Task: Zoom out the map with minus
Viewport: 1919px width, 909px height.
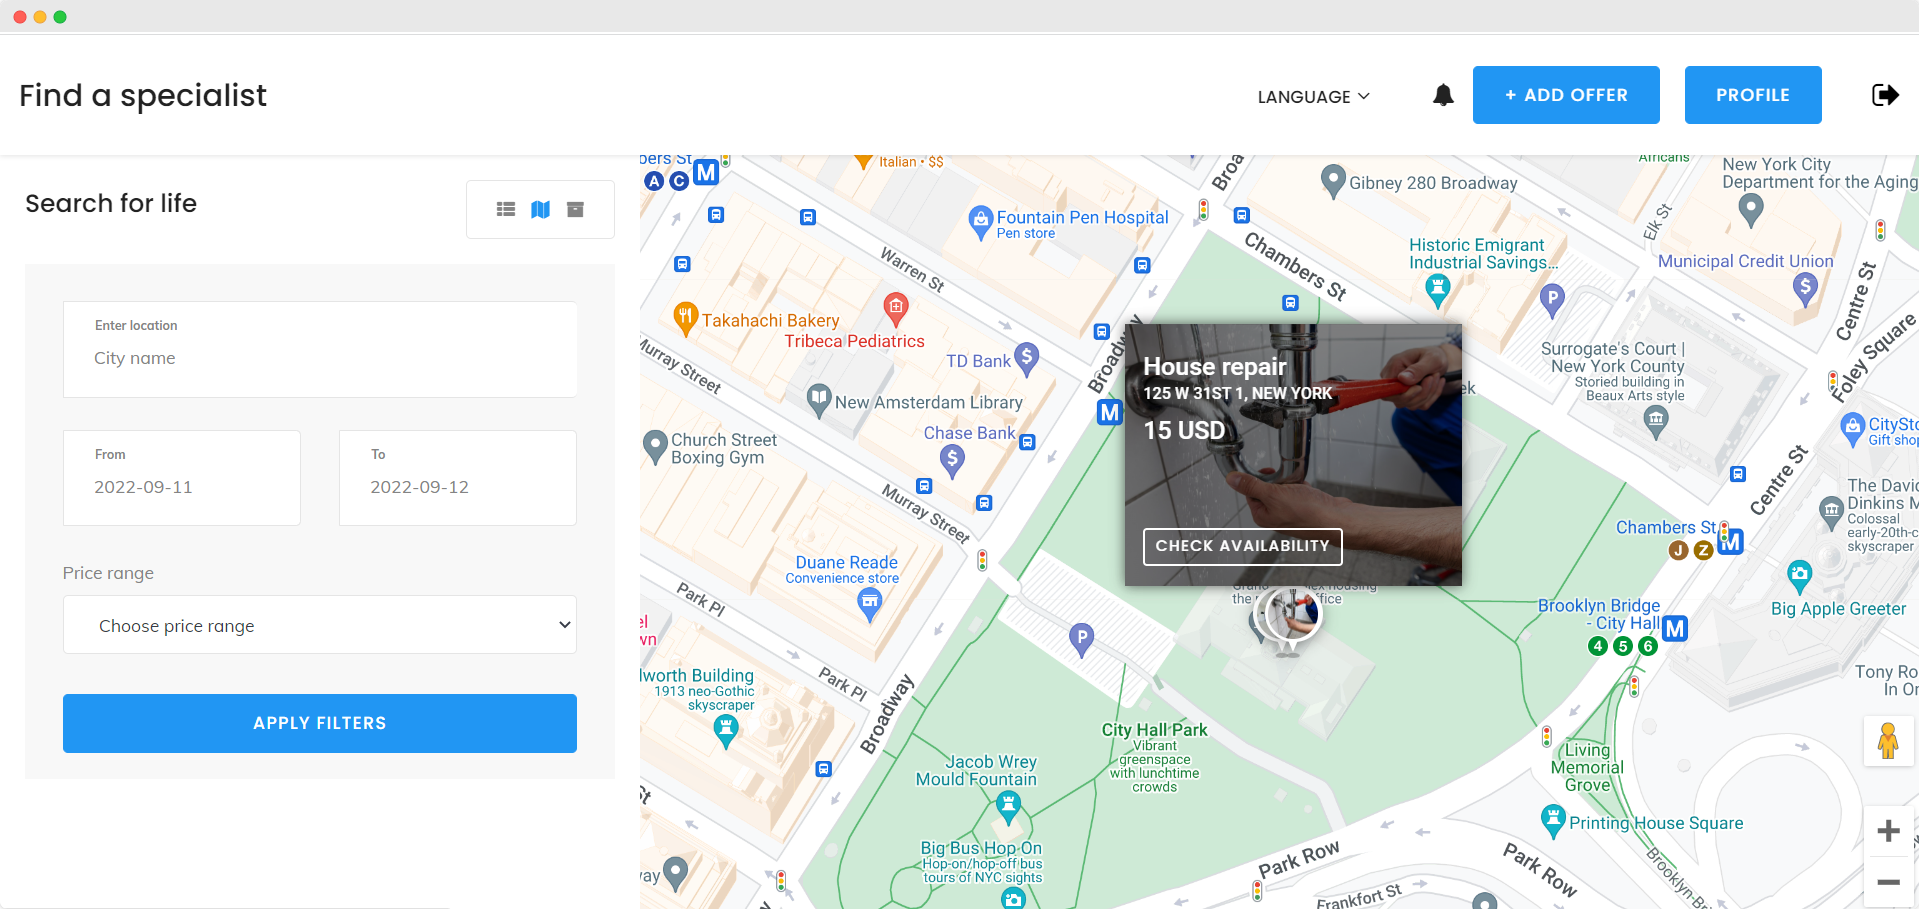Action: [x=1888, y=882]
